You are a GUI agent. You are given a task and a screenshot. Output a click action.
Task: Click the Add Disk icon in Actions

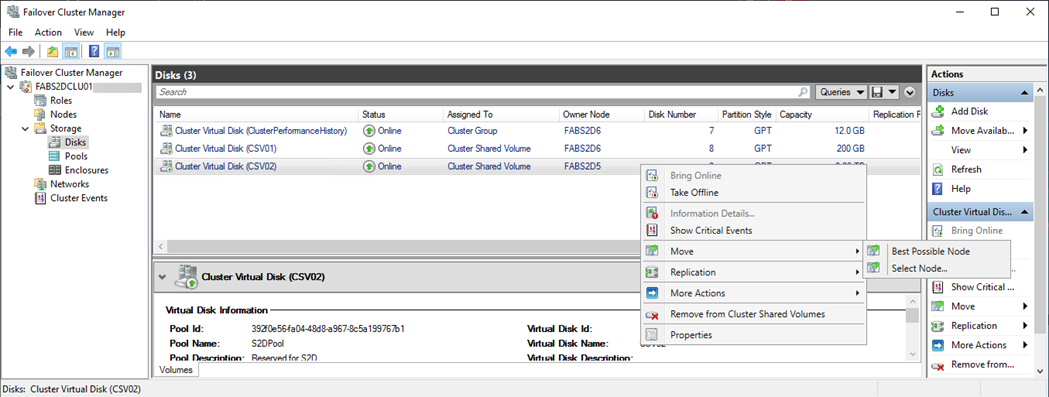938,111
